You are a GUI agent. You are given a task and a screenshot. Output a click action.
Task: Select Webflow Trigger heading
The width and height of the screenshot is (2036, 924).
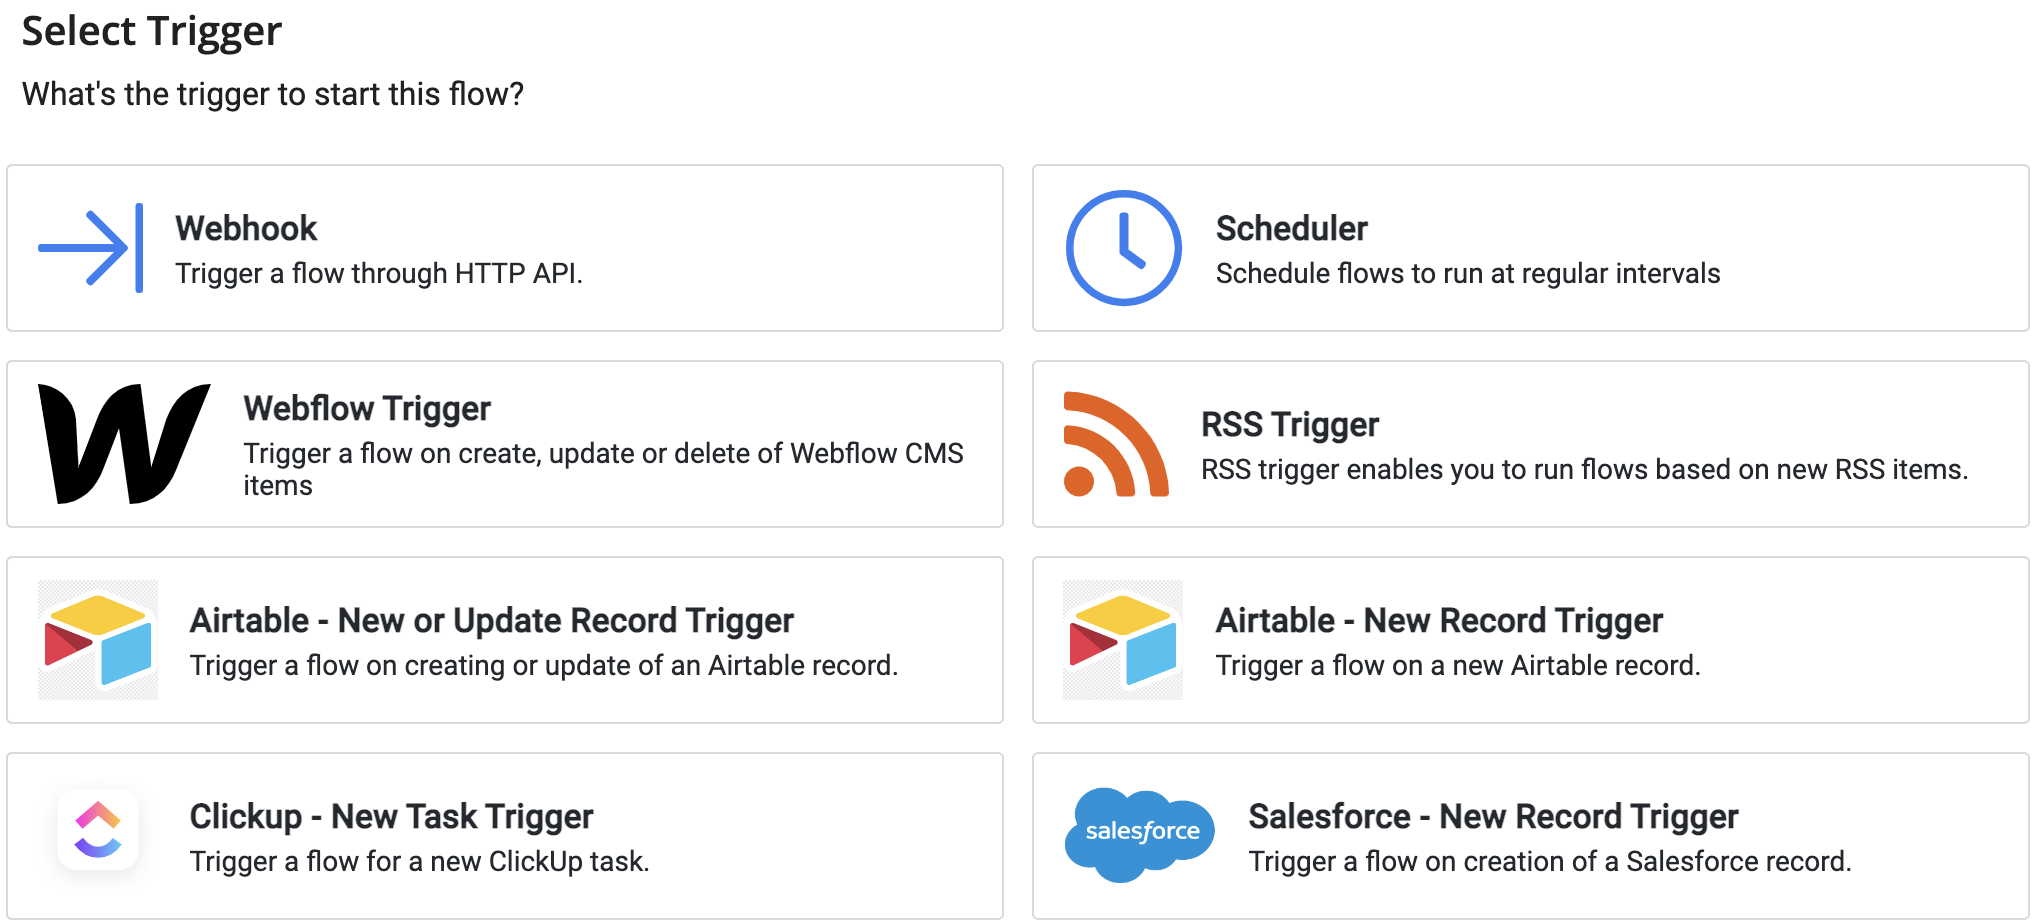coord(367,408)
